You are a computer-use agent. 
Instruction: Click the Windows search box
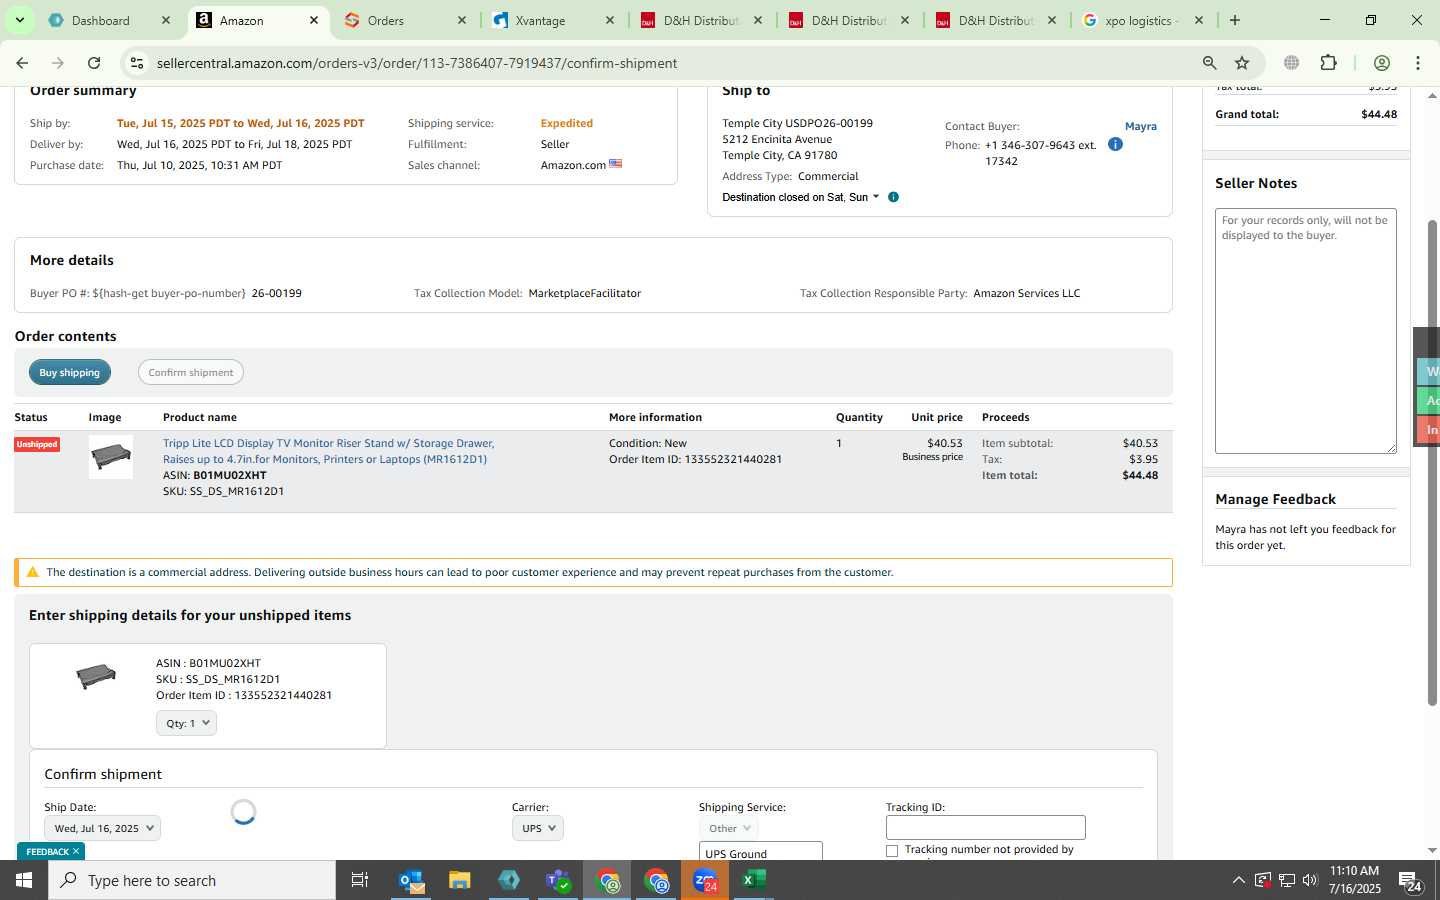(x=192, y=880)
